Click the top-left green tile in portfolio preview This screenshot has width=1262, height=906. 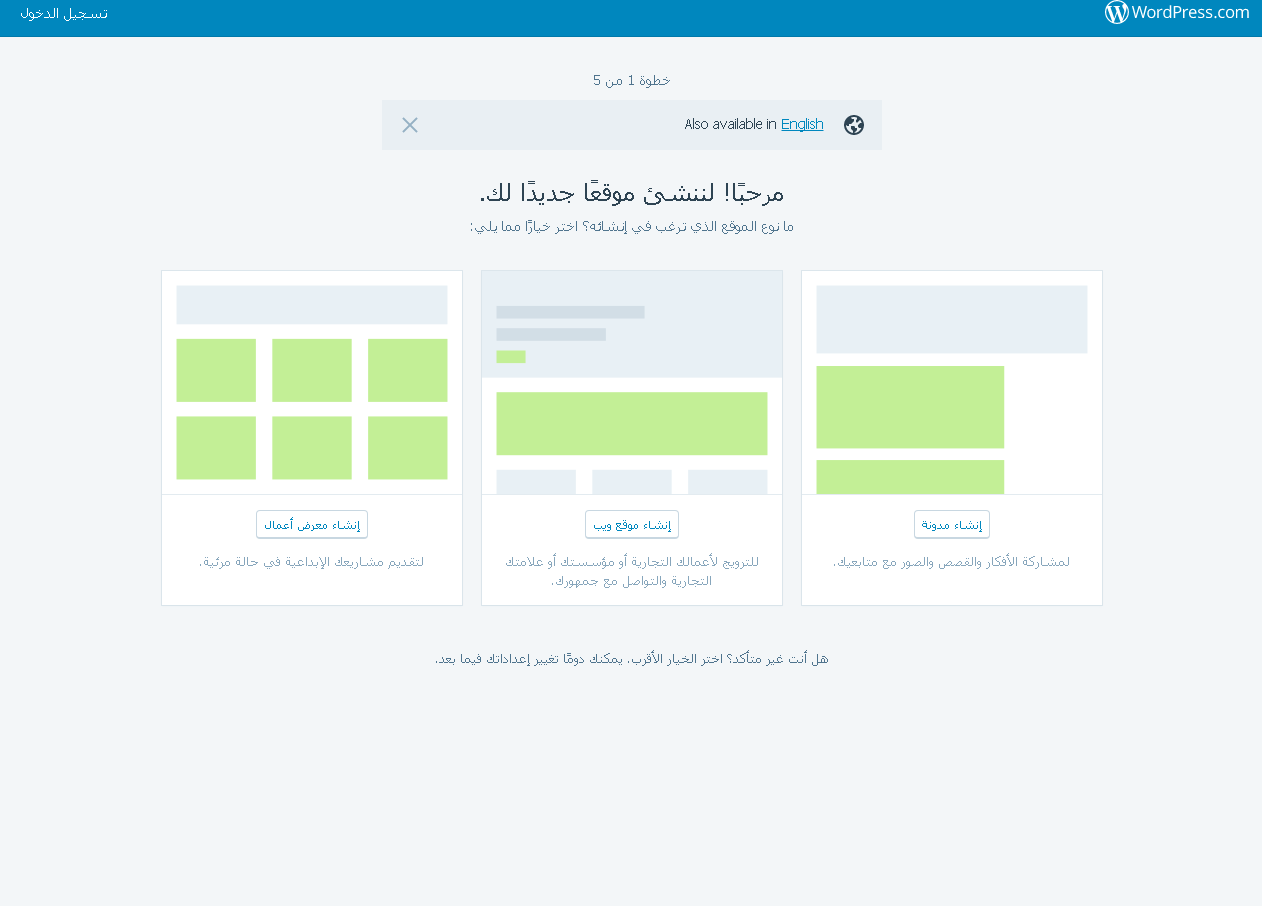pos(216,370)
